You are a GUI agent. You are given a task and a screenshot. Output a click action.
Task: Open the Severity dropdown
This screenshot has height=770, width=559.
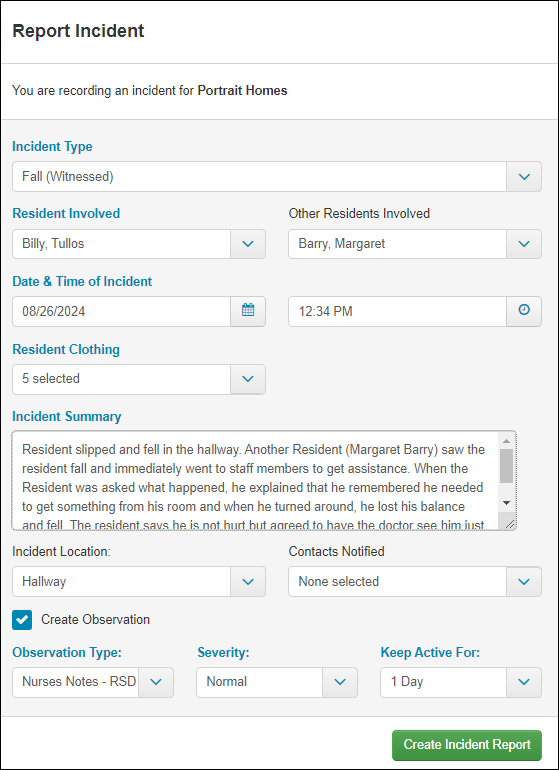click(277, 682)
